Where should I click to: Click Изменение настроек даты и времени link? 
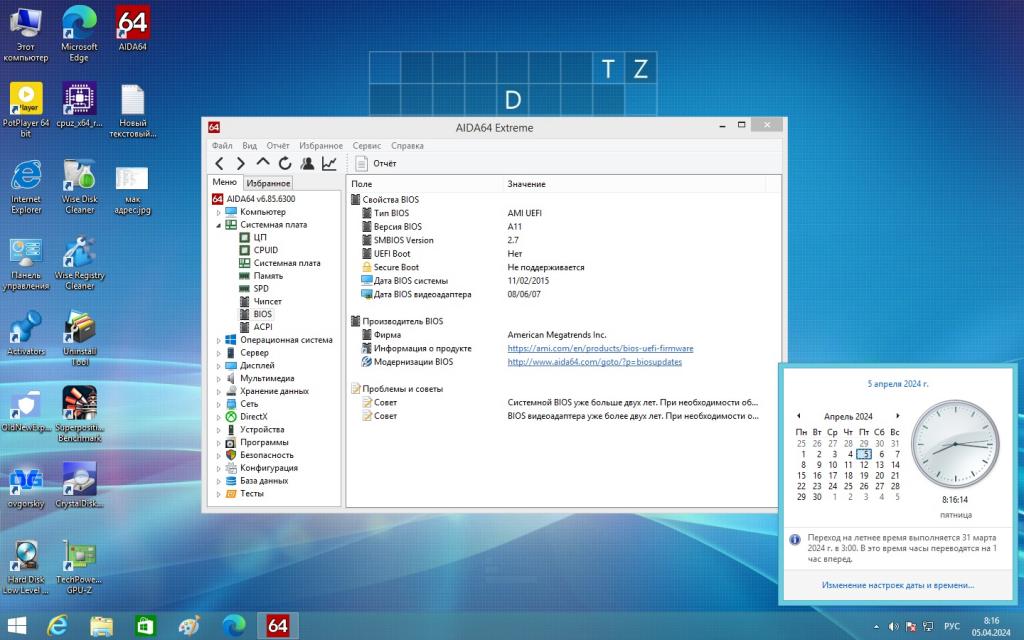pos(897,585)
